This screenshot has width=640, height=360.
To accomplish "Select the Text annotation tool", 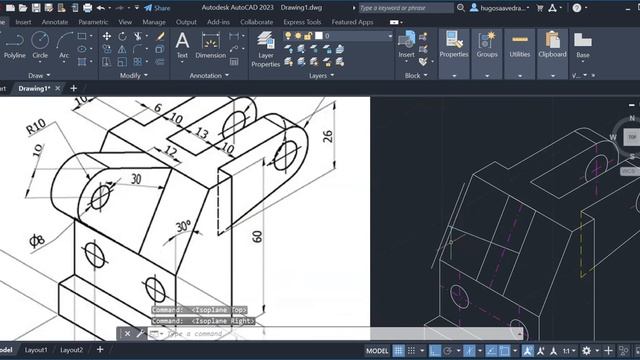I will coord(182,46).
